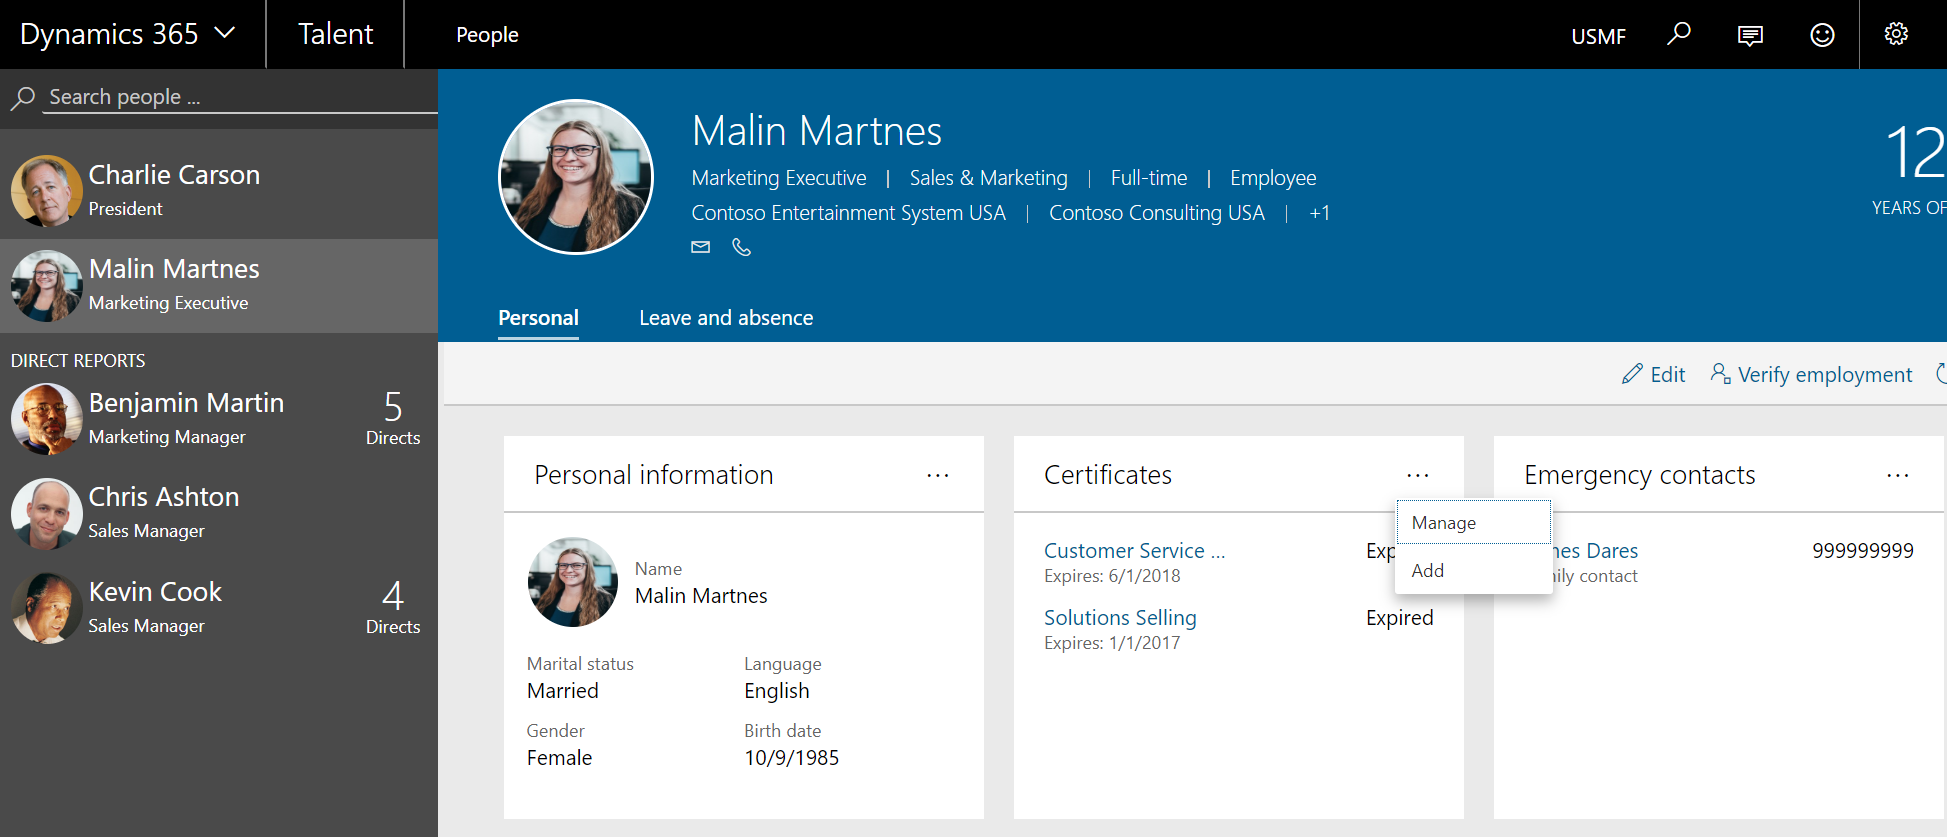Click the Female gender value

click(559, 758)
